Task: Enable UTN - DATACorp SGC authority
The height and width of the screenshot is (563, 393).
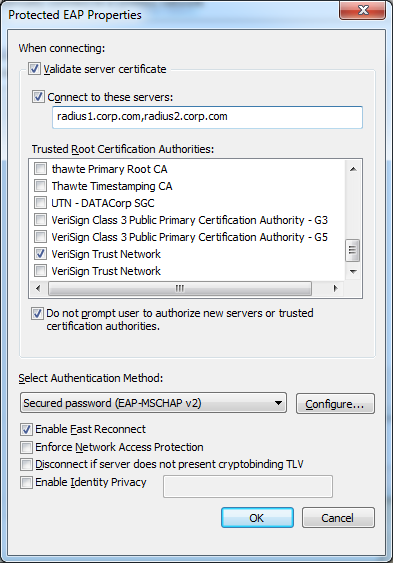Action: [x=40, y=203]
